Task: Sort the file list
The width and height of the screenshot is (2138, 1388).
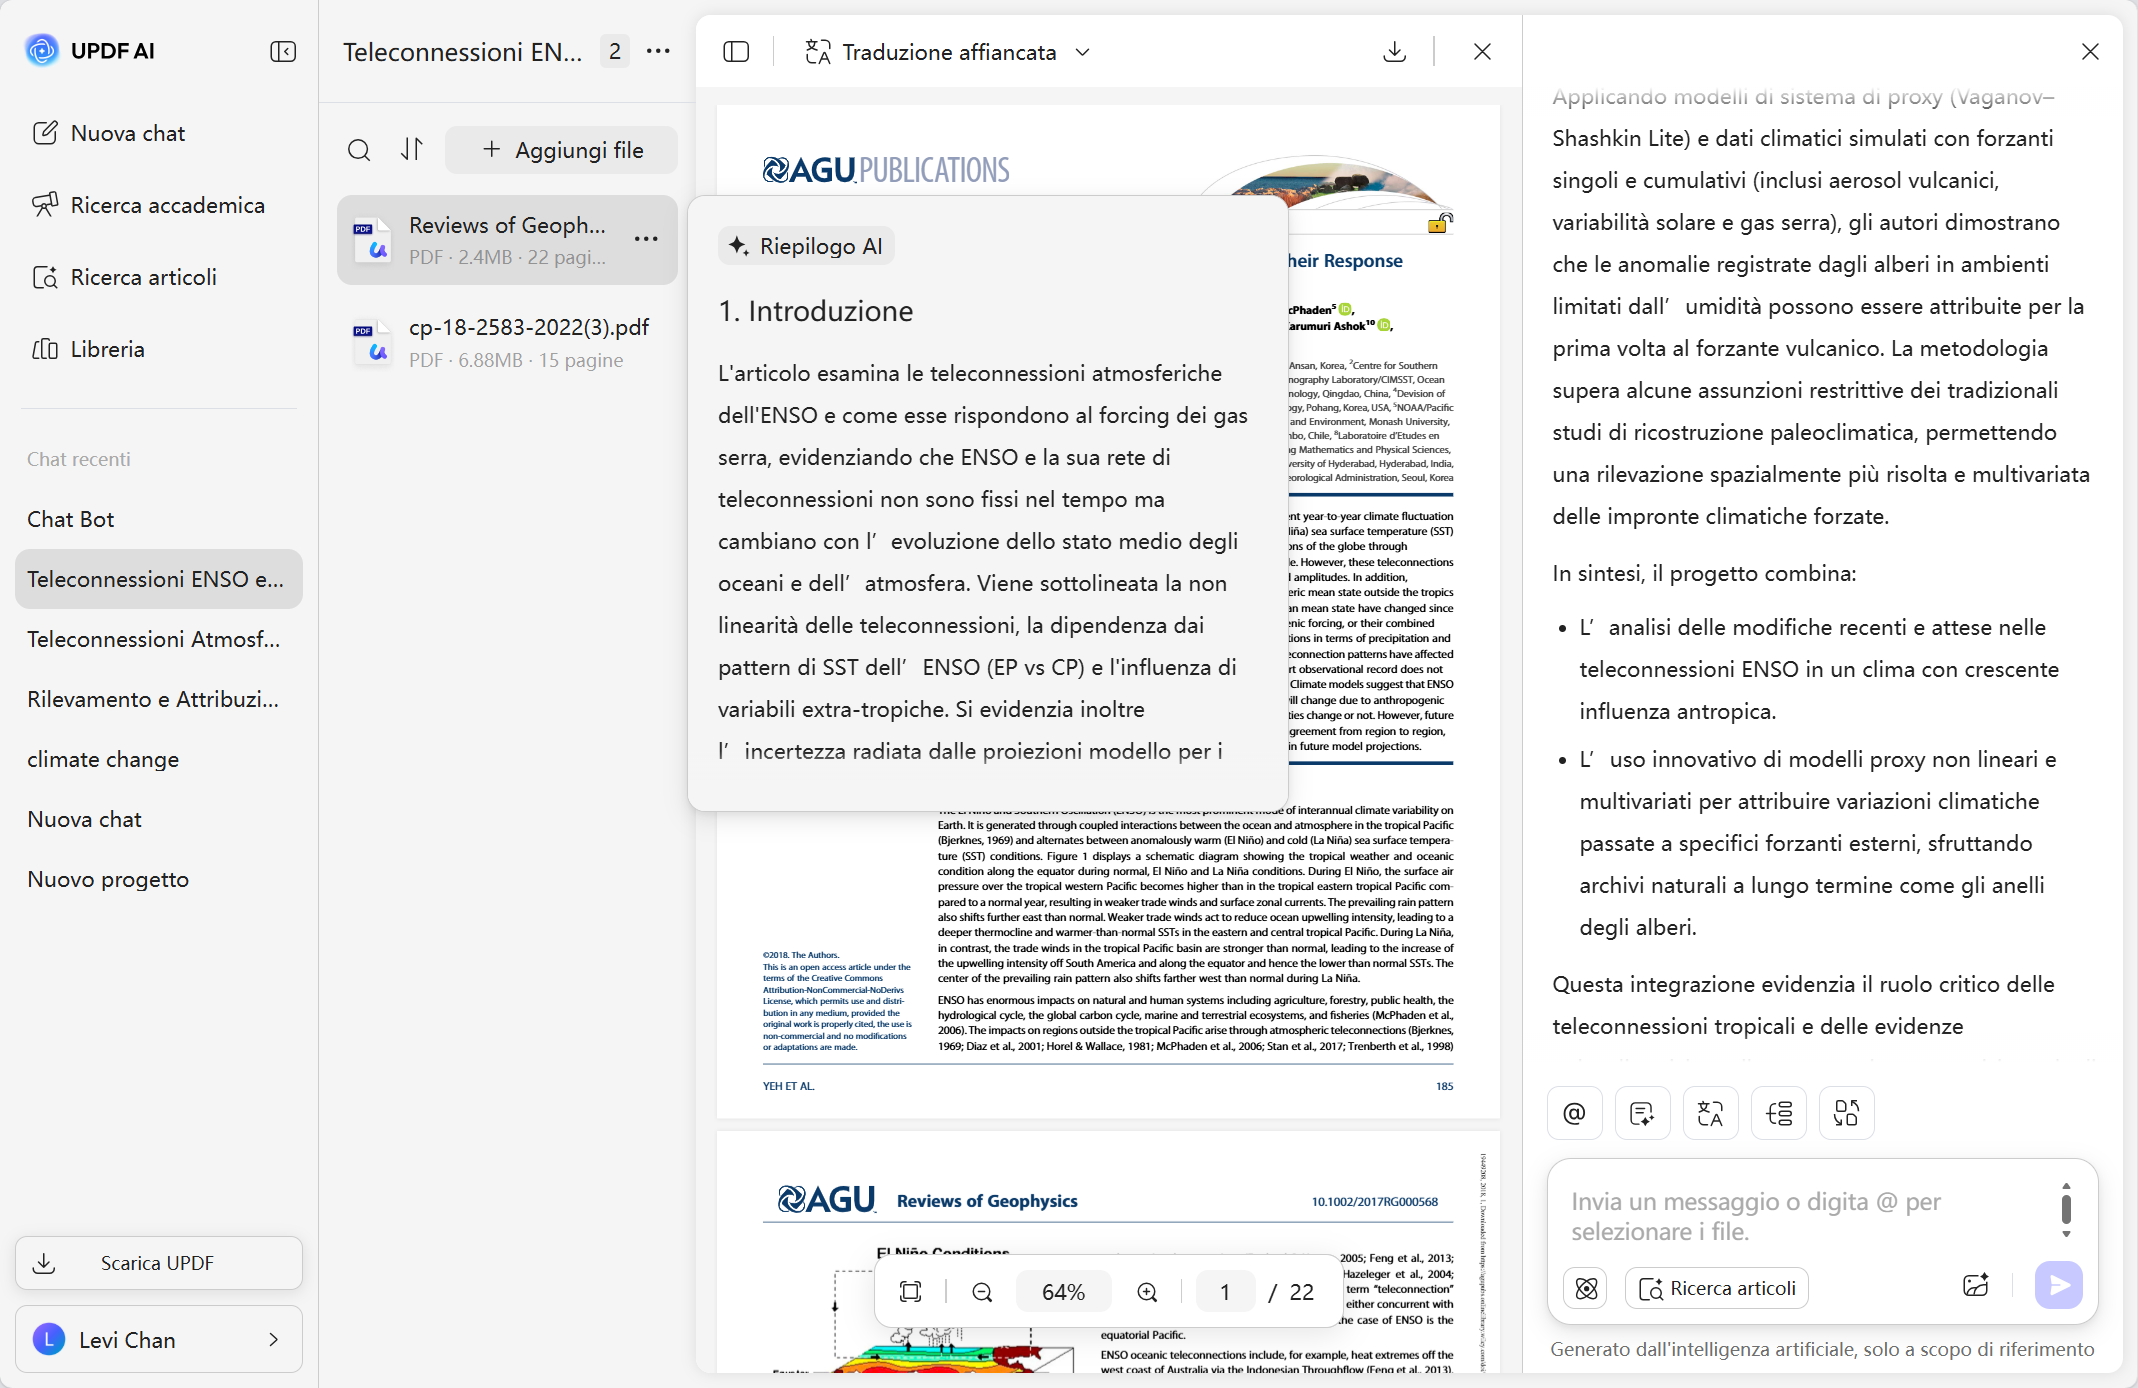Action: pyautogui.click(x=412, y=150)
